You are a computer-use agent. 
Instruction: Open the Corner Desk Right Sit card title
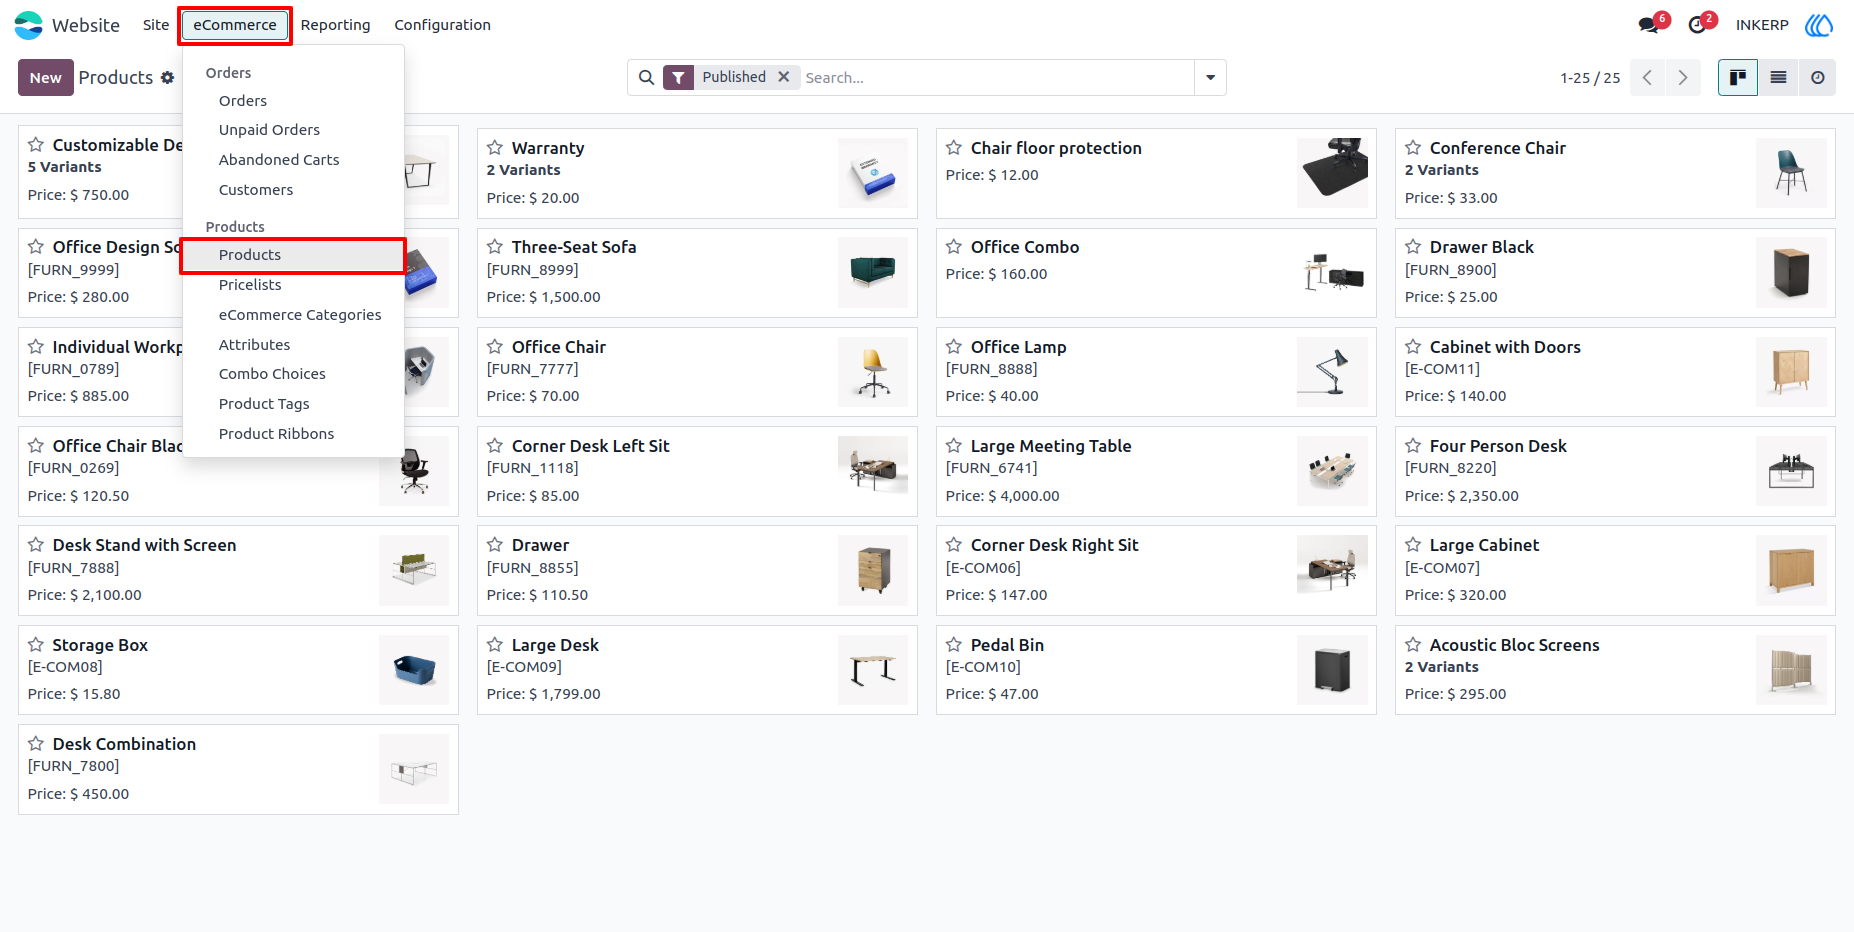tap(1054, 545)
